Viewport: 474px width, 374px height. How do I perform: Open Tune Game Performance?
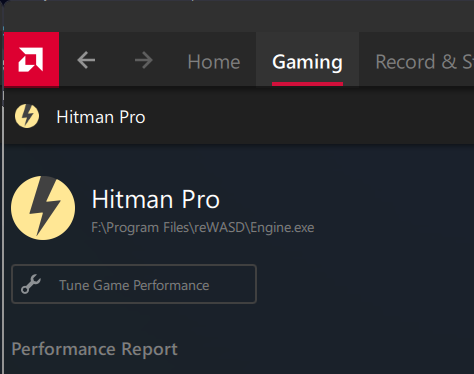tap(134, 284)
